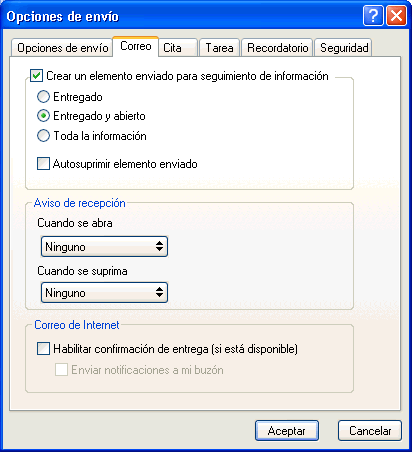This screenshot has height=452, width=412.
Task: Close the Opciones de envío dialog
Action: tap(396, 16)
